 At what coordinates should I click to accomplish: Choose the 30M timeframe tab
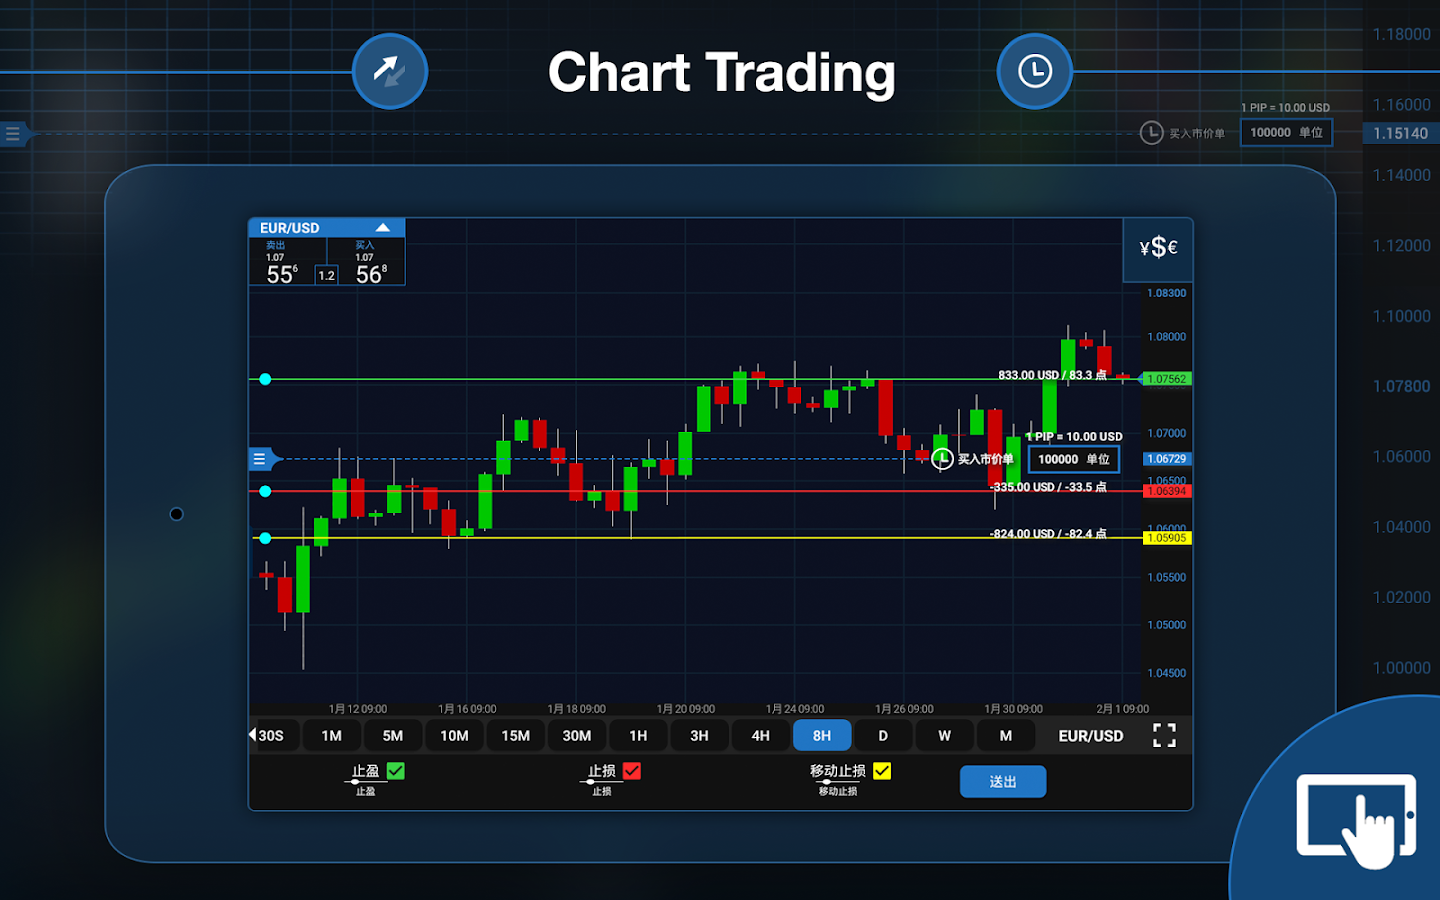pyautogui.click(x=577, y=736)
